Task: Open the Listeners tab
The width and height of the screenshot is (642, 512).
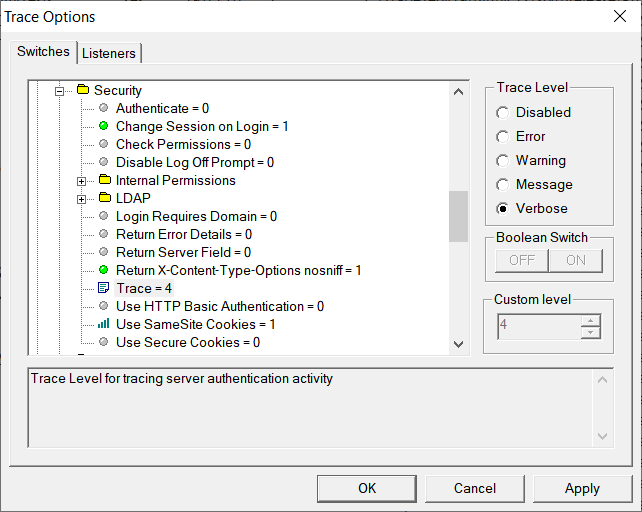Action: [x=109, y=53]
